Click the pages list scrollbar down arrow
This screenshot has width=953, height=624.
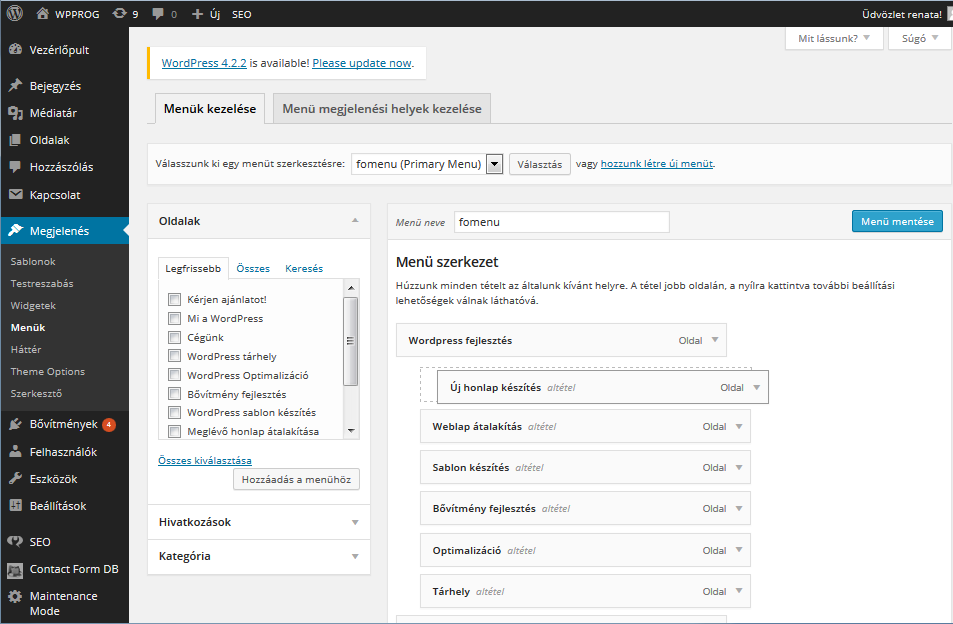pyautogui.click(x=350, y=430)
